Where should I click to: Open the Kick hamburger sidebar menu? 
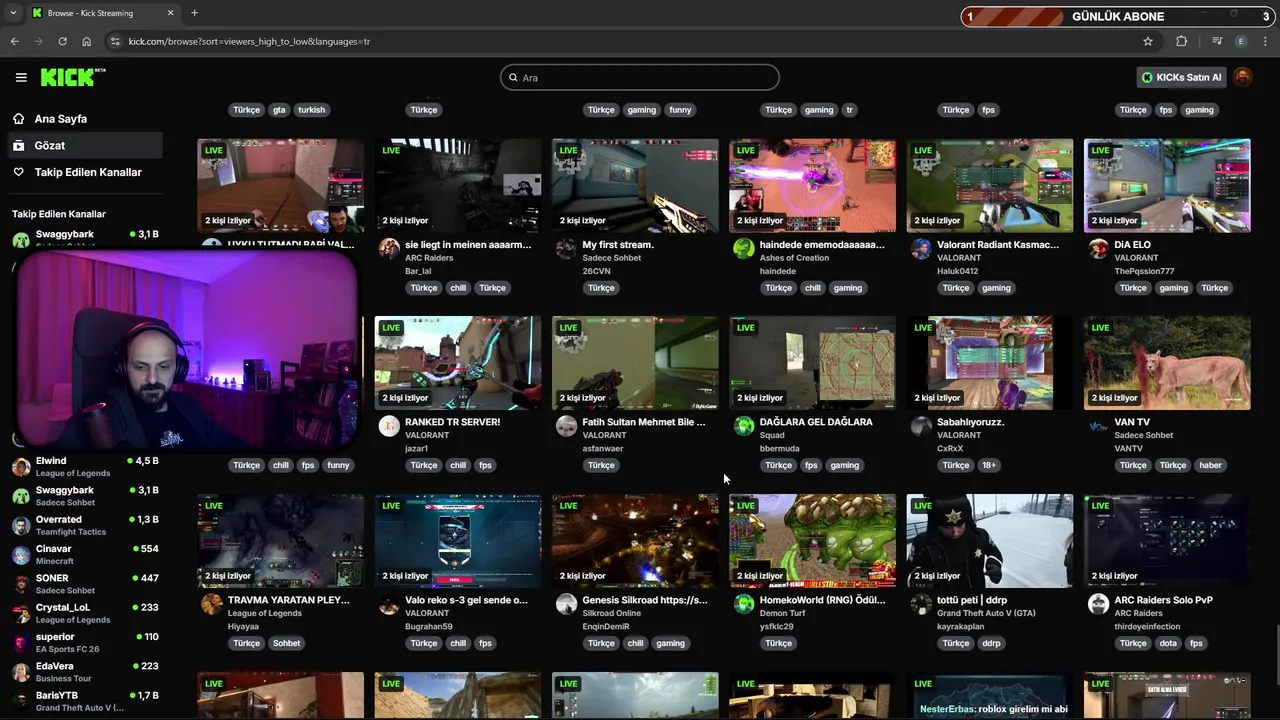pos(21,77)
